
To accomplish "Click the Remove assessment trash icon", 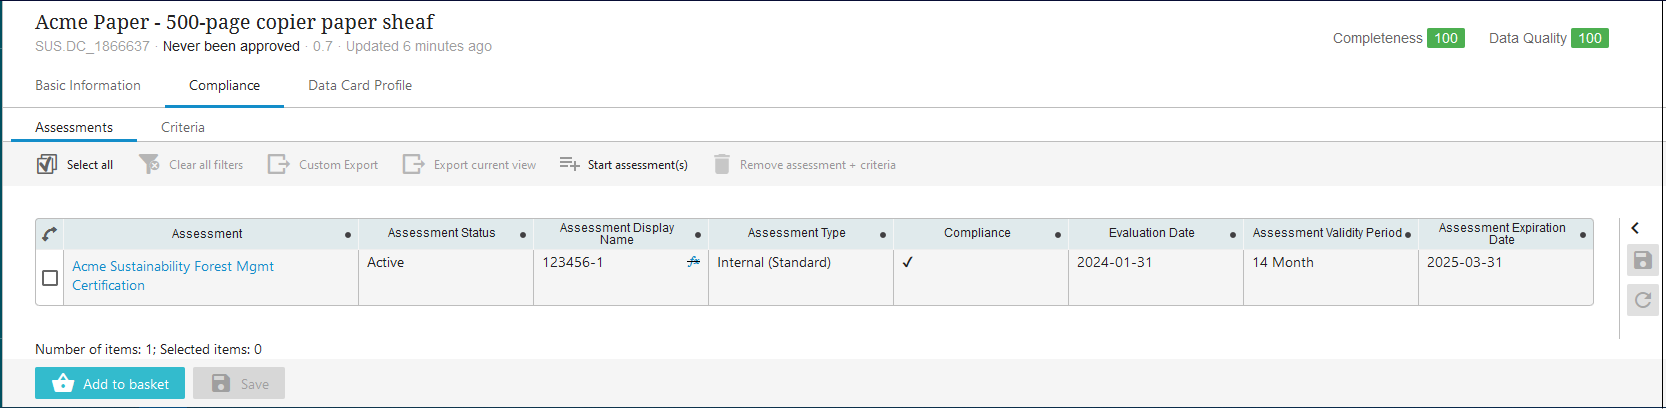I will (722, 165).
